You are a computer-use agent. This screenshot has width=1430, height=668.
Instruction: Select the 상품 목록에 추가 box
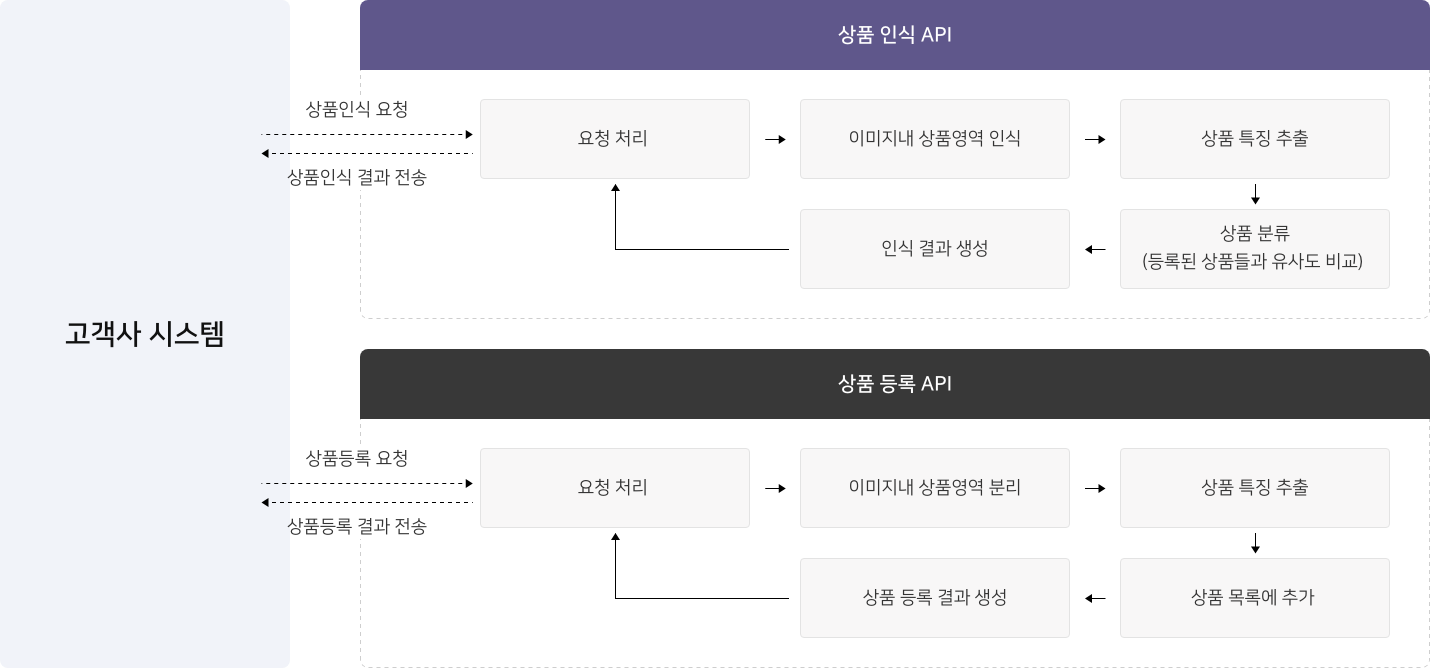[1254, 598]
